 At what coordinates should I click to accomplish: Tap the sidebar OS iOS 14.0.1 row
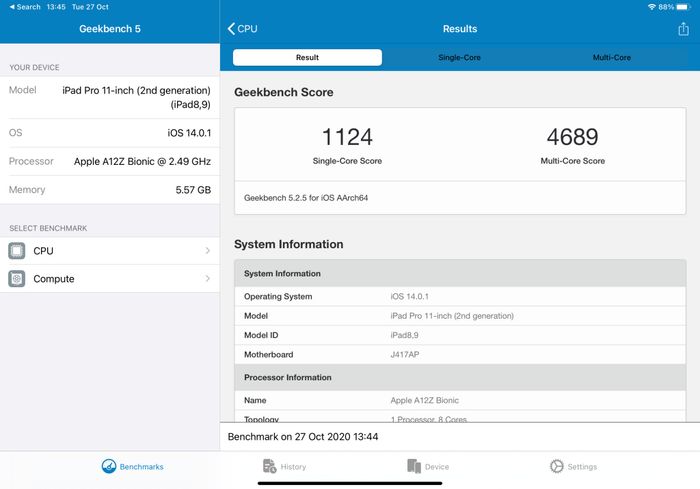[x=110, y=133]
